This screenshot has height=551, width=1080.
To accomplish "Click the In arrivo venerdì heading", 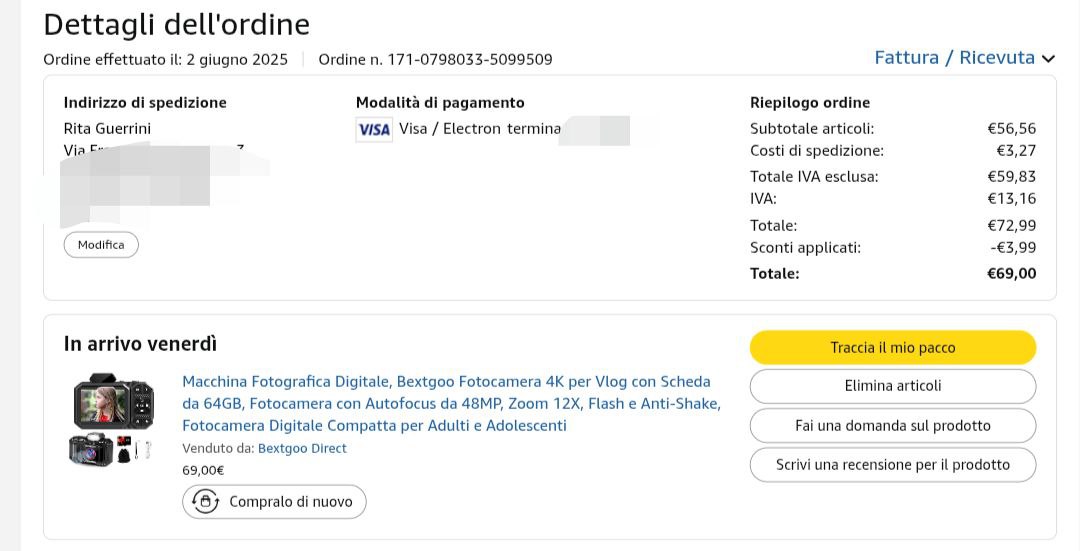I will coord(140,344).
